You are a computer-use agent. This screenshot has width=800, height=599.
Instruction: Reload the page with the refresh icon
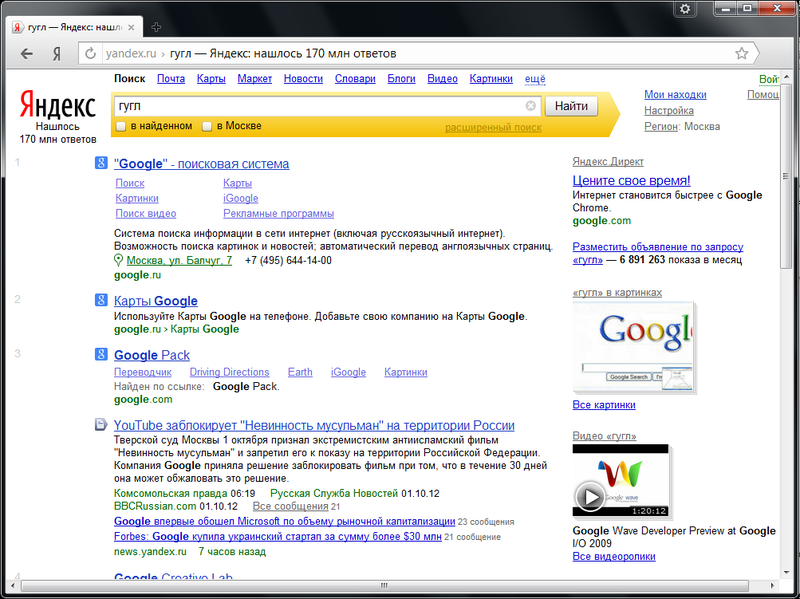90,54
